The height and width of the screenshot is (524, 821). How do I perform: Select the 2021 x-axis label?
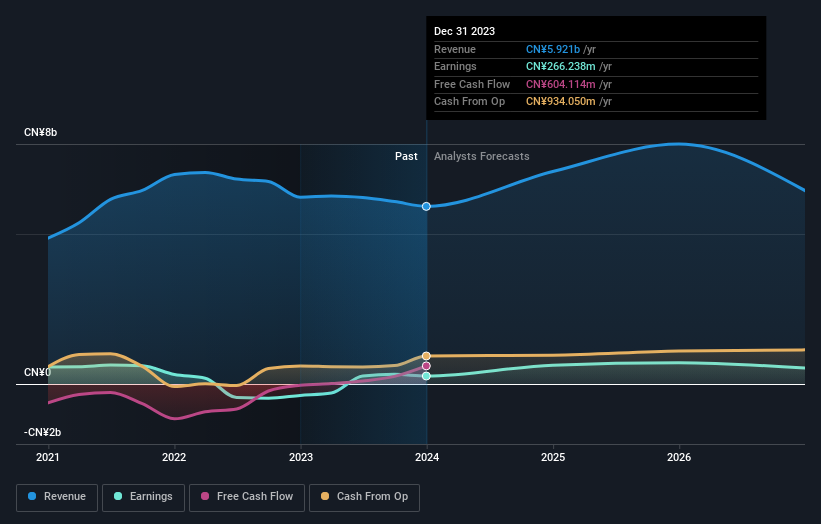[x=48, y=457]
